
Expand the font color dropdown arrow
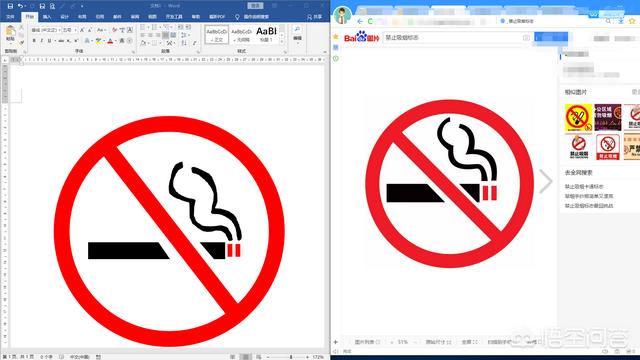(116, 41)
